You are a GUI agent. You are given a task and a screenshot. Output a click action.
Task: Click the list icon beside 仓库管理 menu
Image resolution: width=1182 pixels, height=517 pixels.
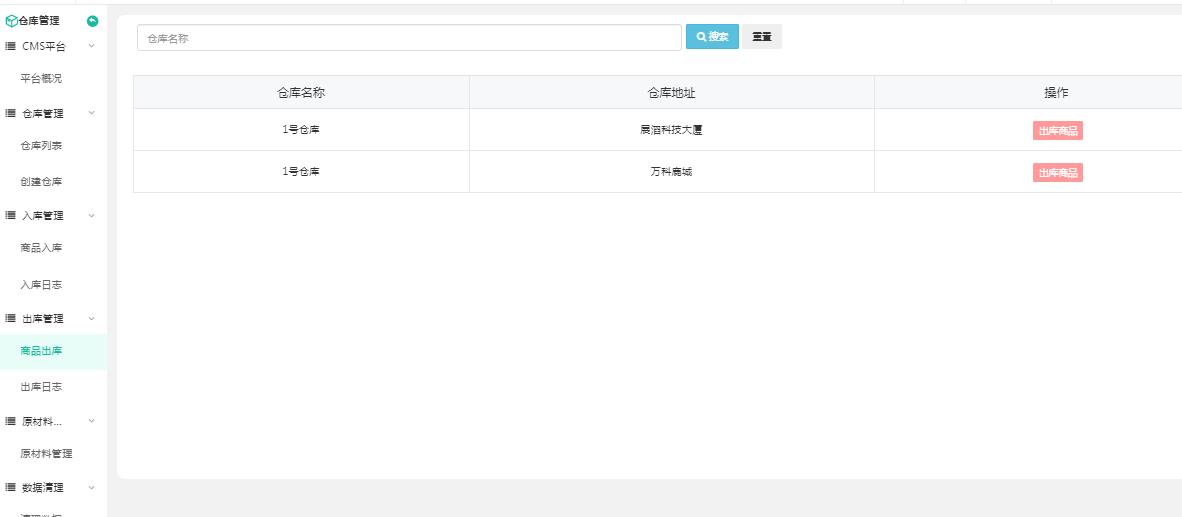[11, 113]
